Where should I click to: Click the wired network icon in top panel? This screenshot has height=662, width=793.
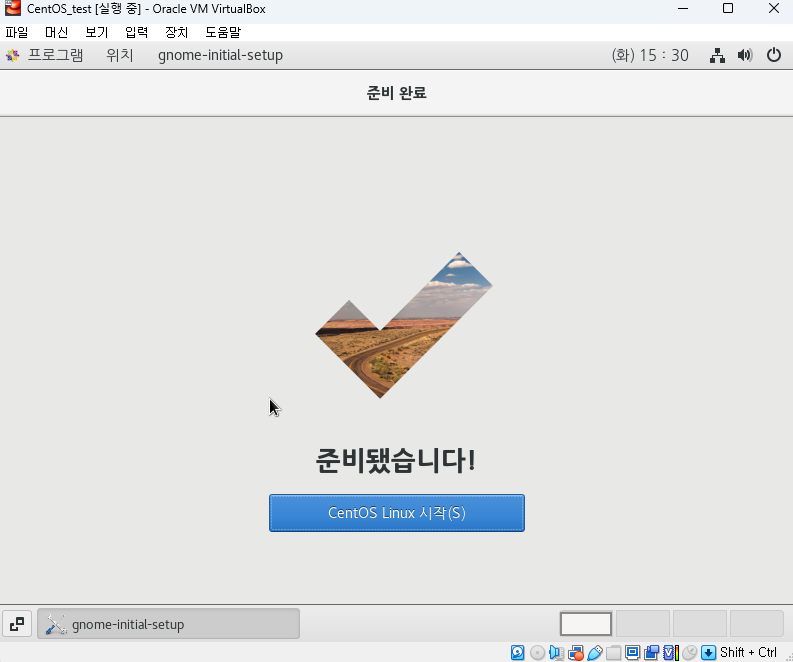[717, 55]
